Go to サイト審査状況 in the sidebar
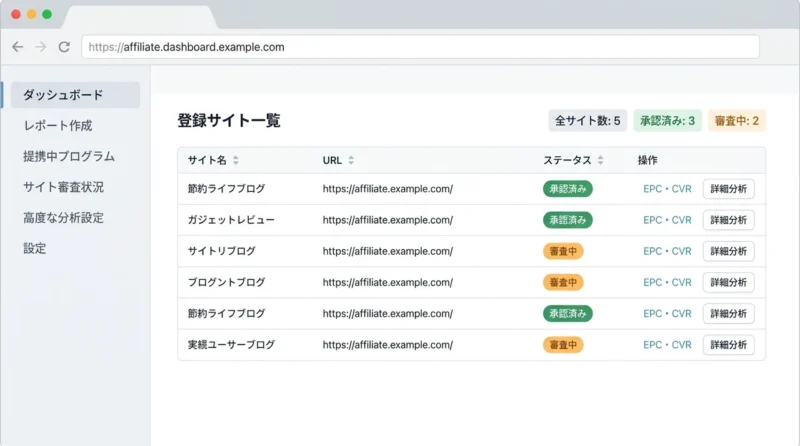The image size is (800, 446). pos(63,187)
